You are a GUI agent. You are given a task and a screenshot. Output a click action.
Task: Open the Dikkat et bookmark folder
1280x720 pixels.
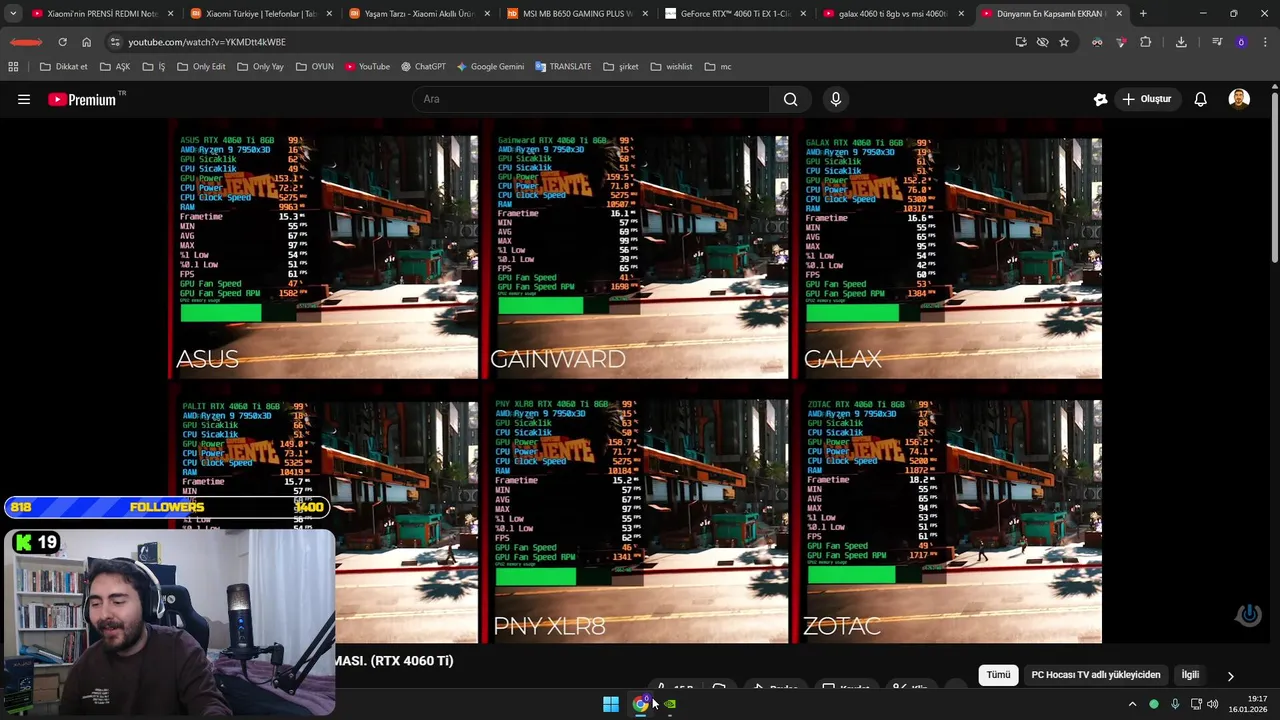[x=63, y=67]
